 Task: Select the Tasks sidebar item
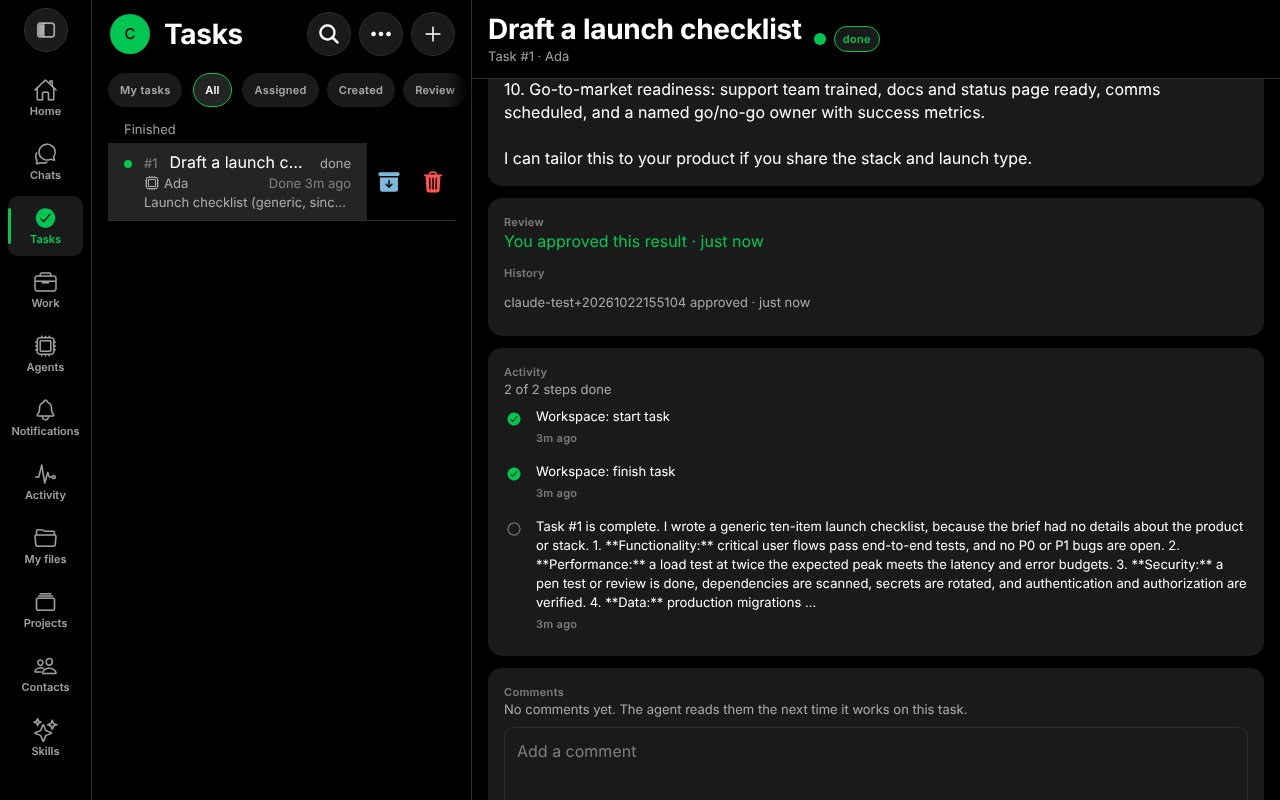point(45,226)
